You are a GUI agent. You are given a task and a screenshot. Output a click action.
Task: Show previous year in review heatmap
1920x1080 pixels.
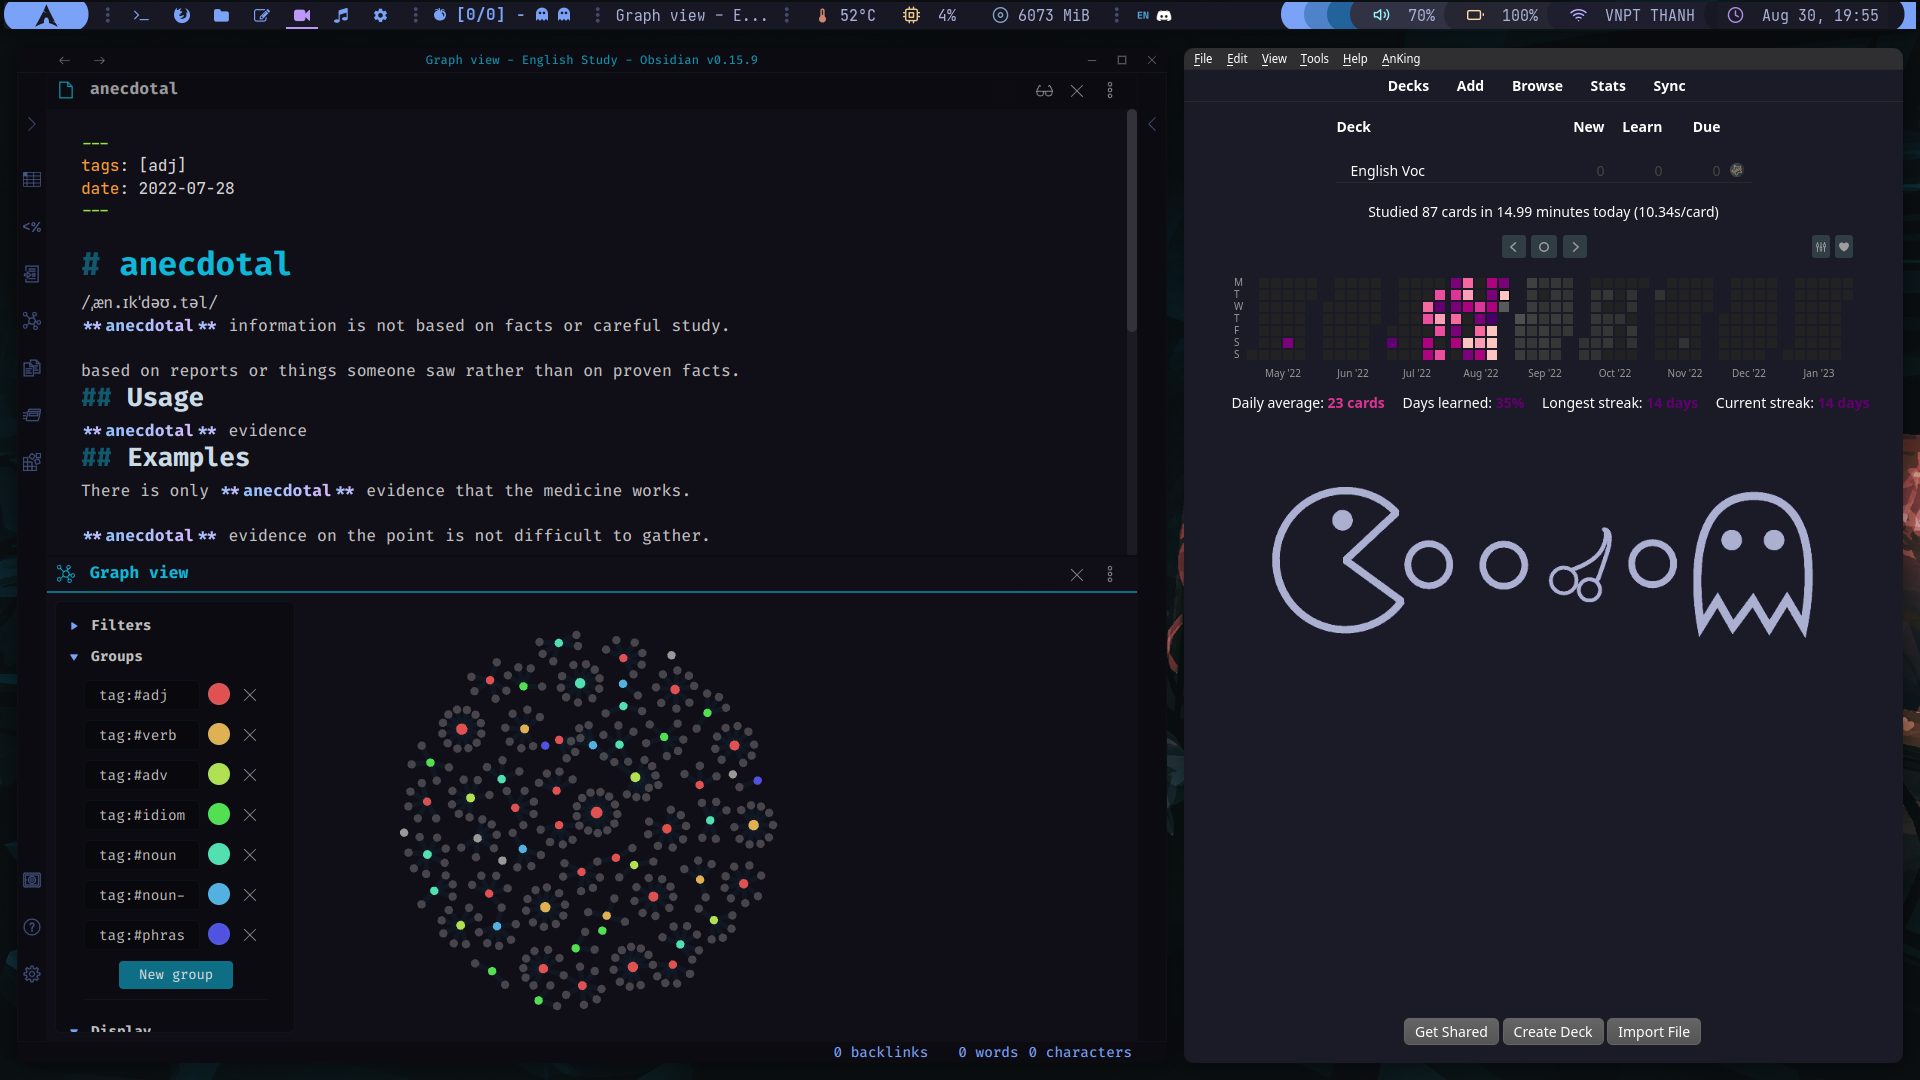(x=1513, y=247)
